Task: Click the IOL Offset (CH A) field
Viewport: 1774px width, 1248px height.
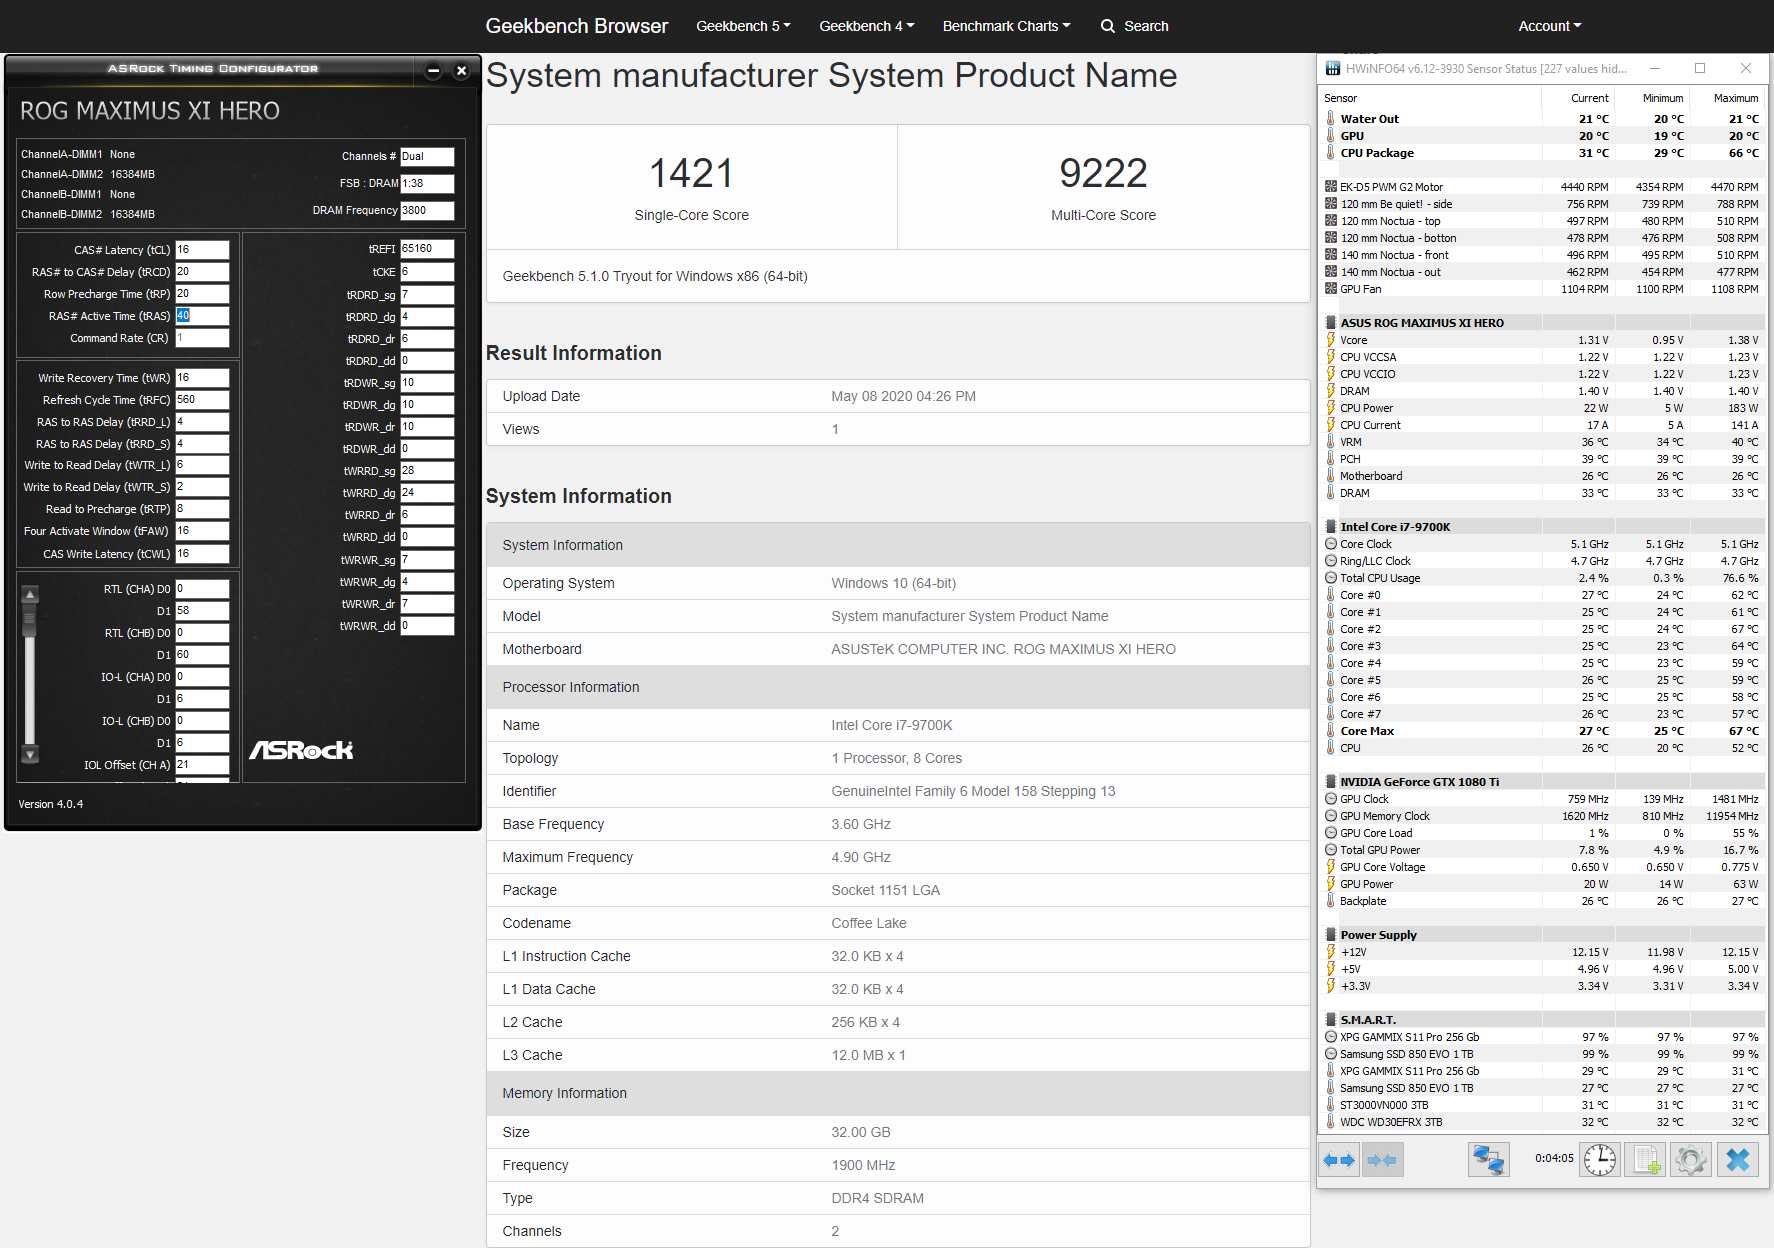Action: (202, 765)
